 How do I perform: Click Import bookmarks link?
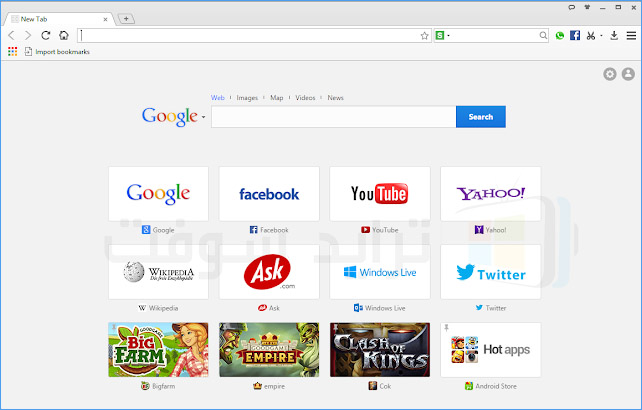point(62,52)
